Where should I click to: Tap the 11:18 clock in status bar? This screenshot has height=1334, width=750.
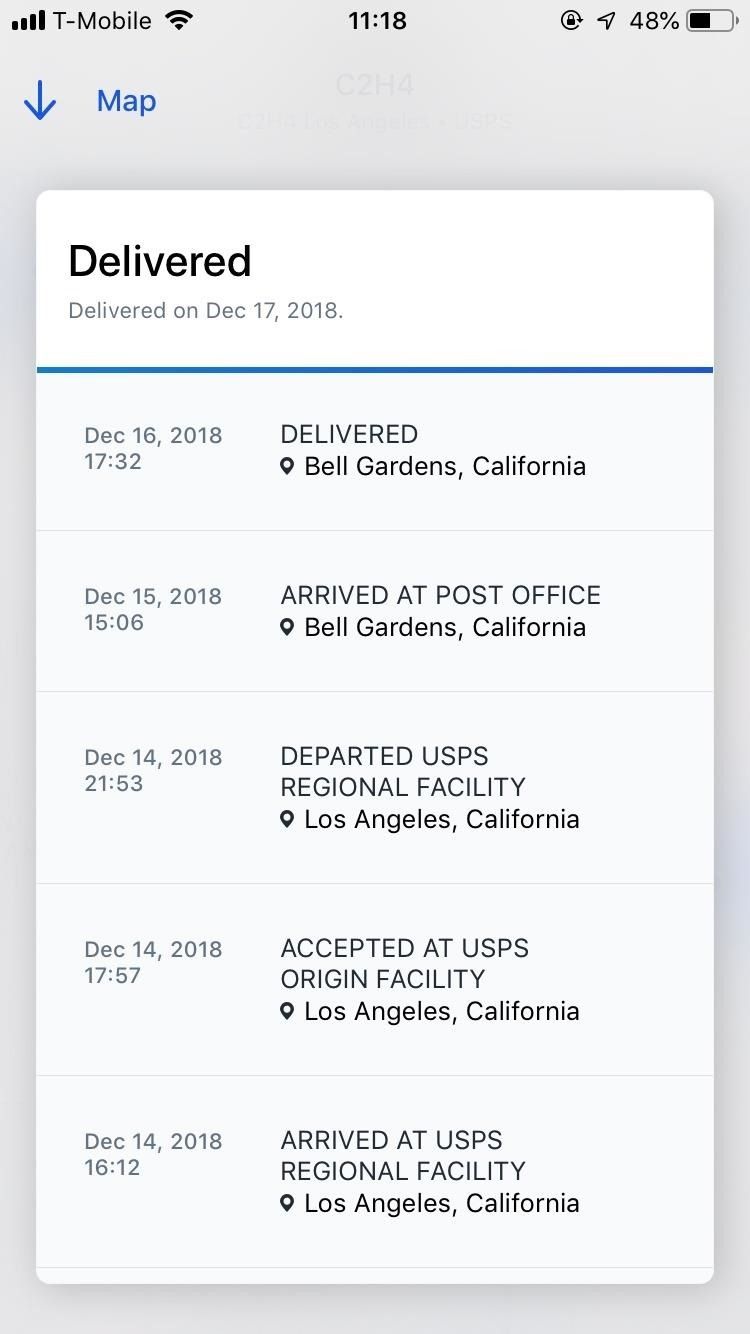click(377, 21)
